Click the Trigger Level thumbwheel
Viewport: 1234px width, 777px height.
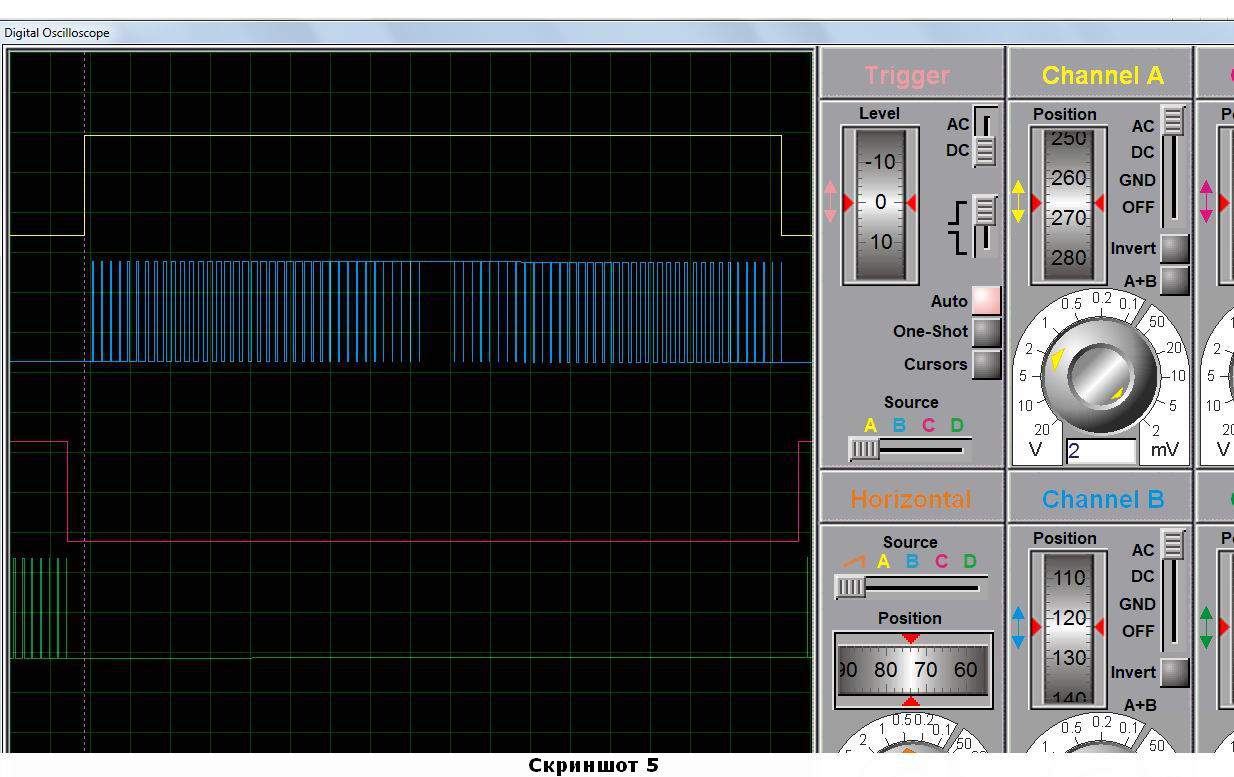(880, 203)
